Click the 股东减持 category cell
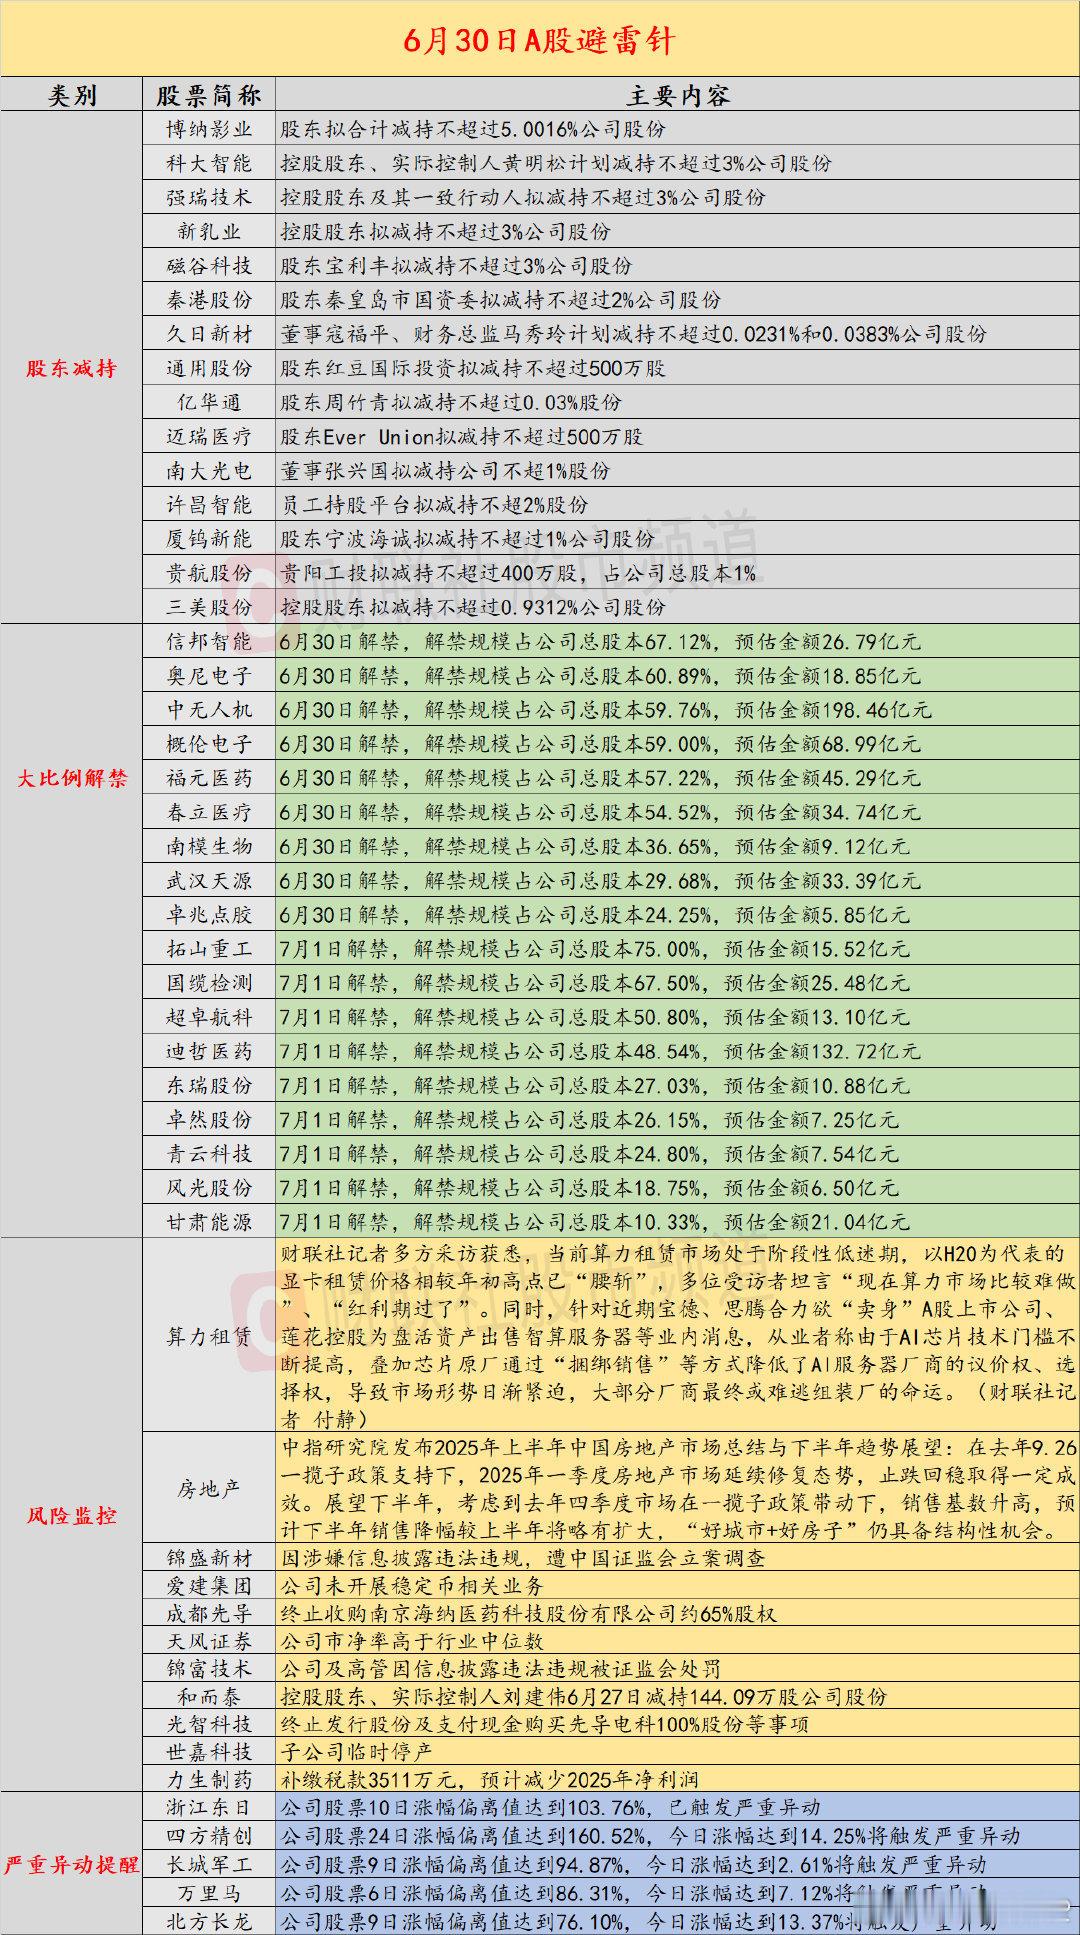The height and width of the screenshot is (1935, 1080). tap(71, 368)
